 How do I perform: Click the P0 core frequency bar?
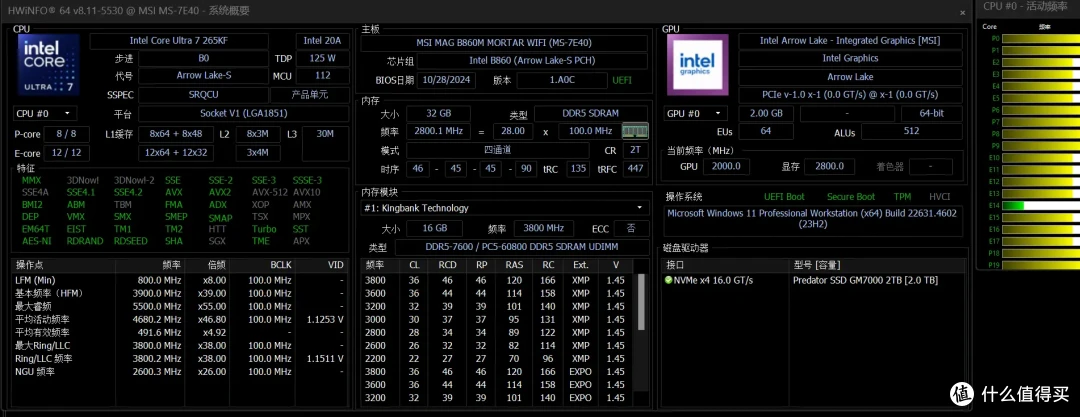pos(1040,39)
